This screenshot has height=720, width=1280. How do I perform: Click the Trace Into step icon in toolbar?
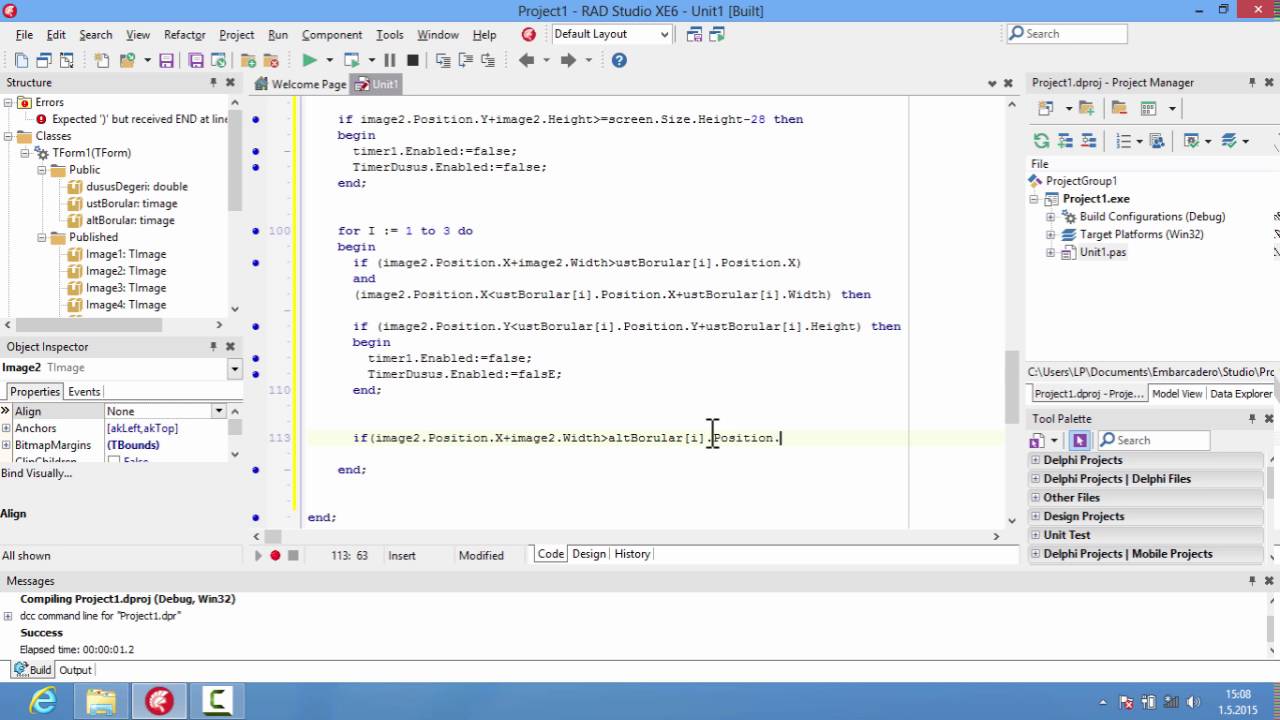click(x=443, y=60)
